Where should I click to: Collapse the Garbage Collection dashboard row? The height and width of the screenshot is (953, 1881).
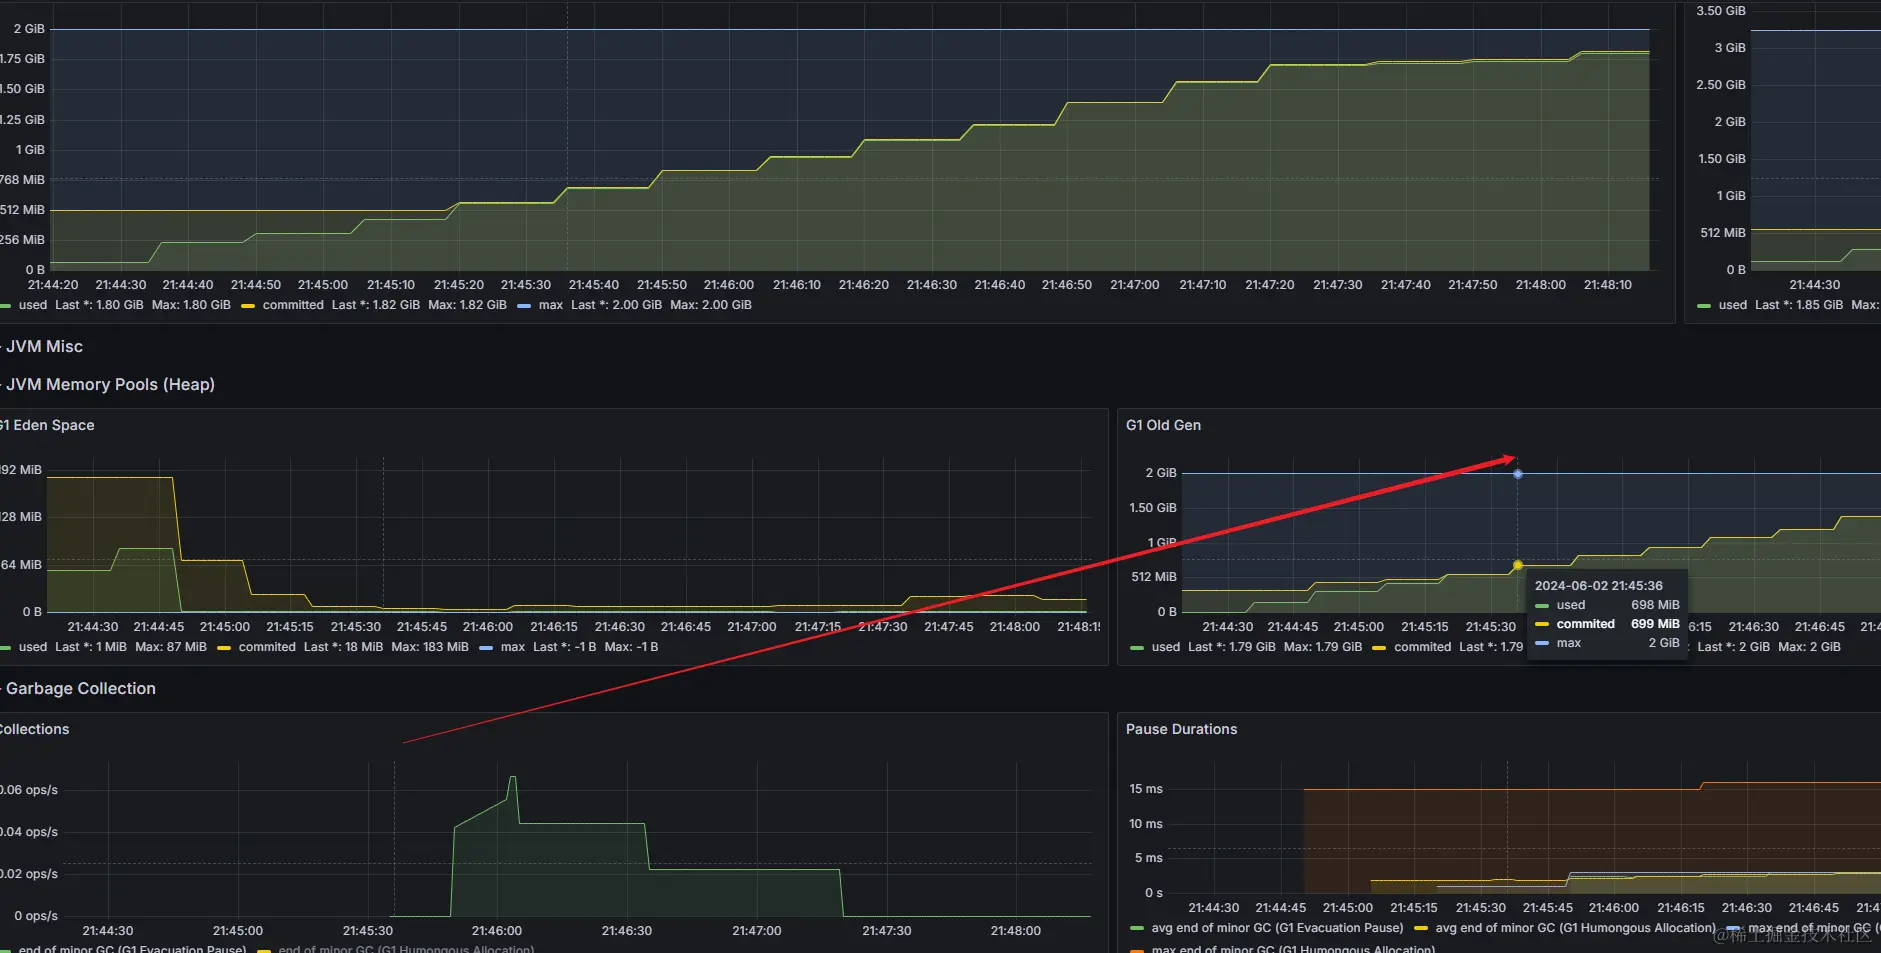(79, 688)
